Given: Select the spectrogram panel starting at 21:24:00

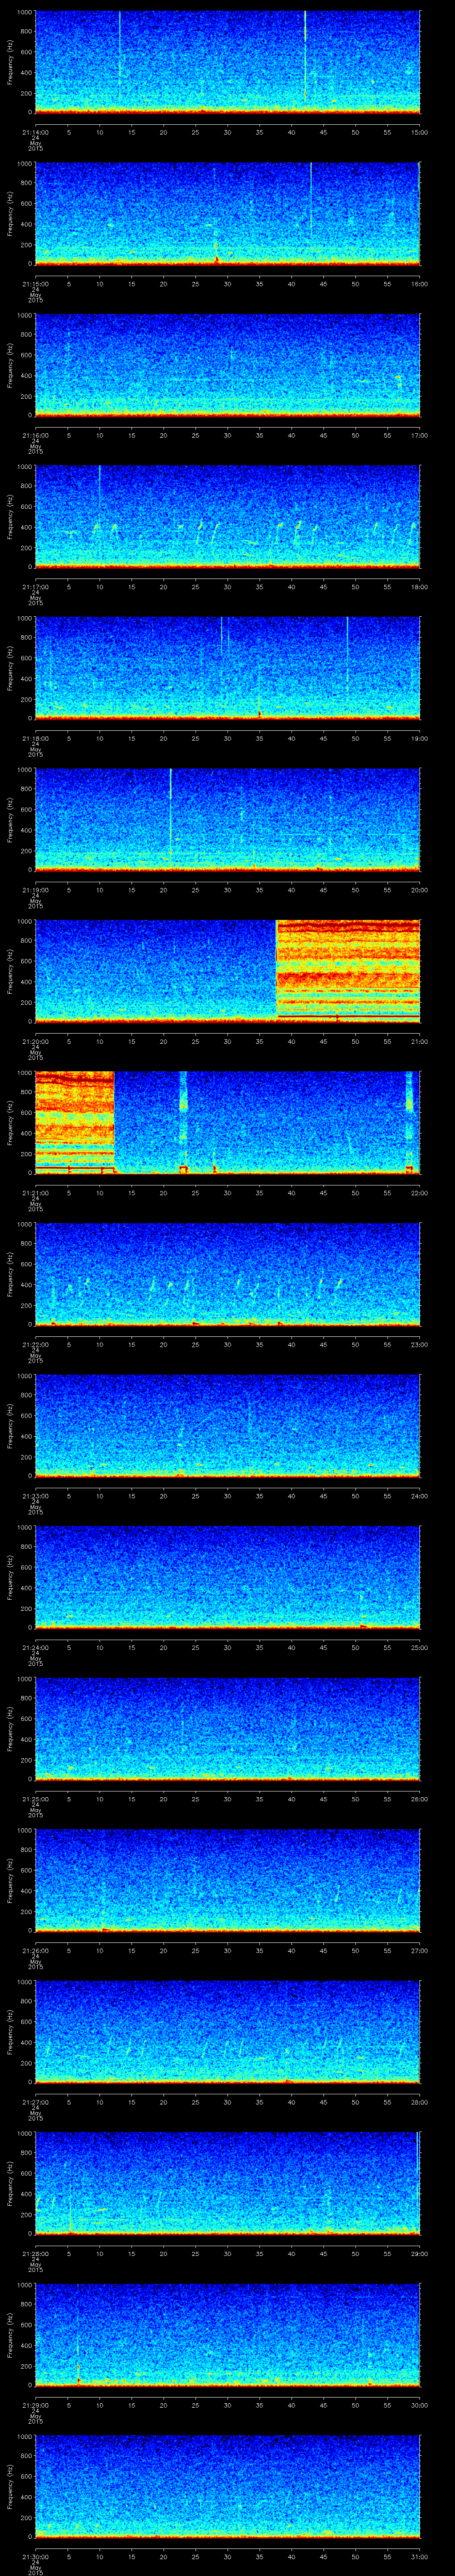Looking at the screenshot, I should (x=227, y=1577).
